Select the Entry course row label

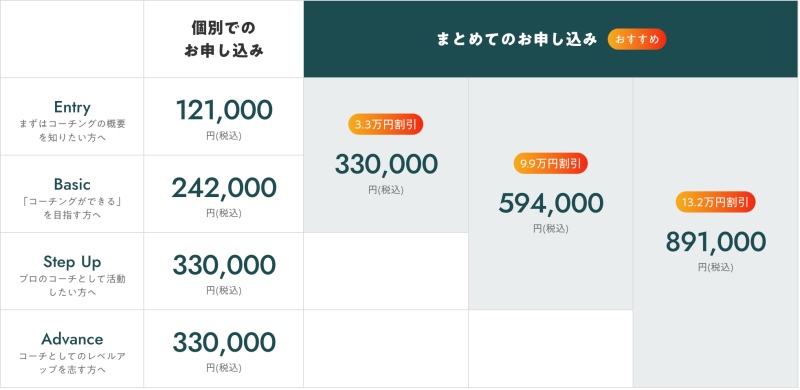[72, 107]
